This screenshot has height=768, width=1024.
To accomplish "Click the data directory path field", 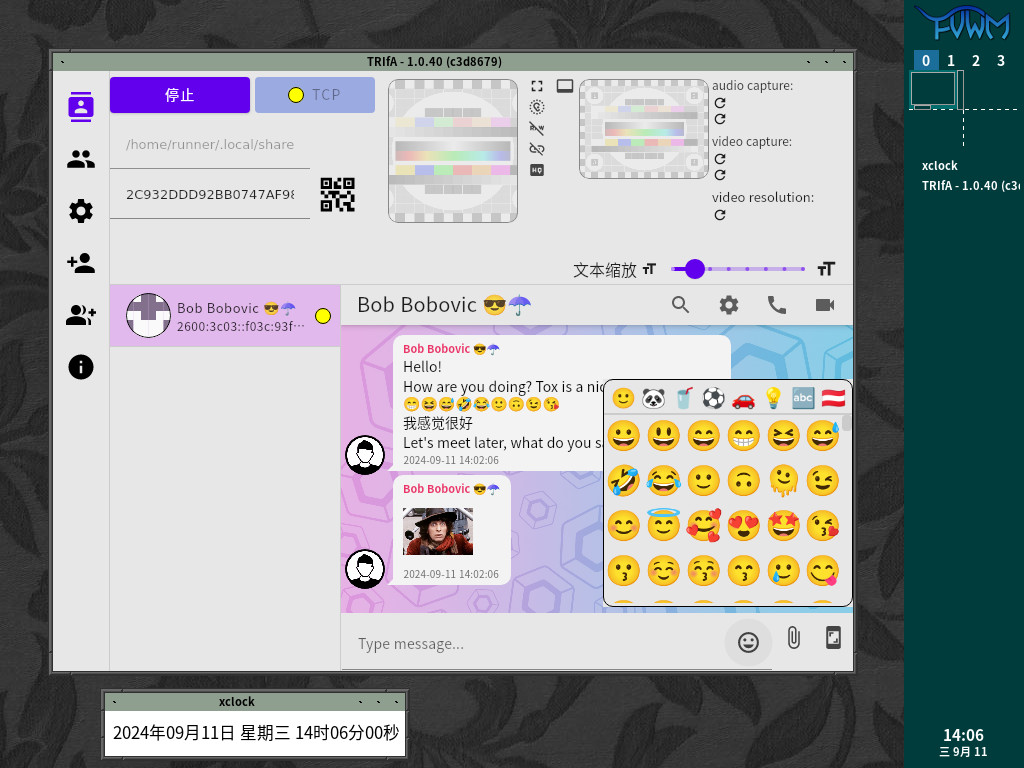I will (210, 144).
